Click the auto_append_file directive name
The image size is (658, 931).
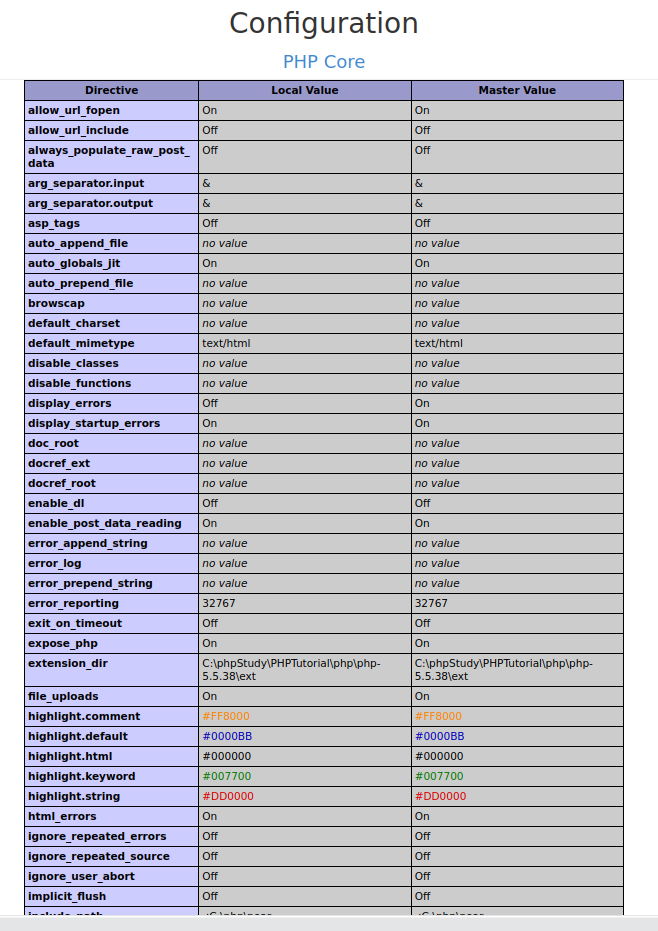[x=78, y=243]
